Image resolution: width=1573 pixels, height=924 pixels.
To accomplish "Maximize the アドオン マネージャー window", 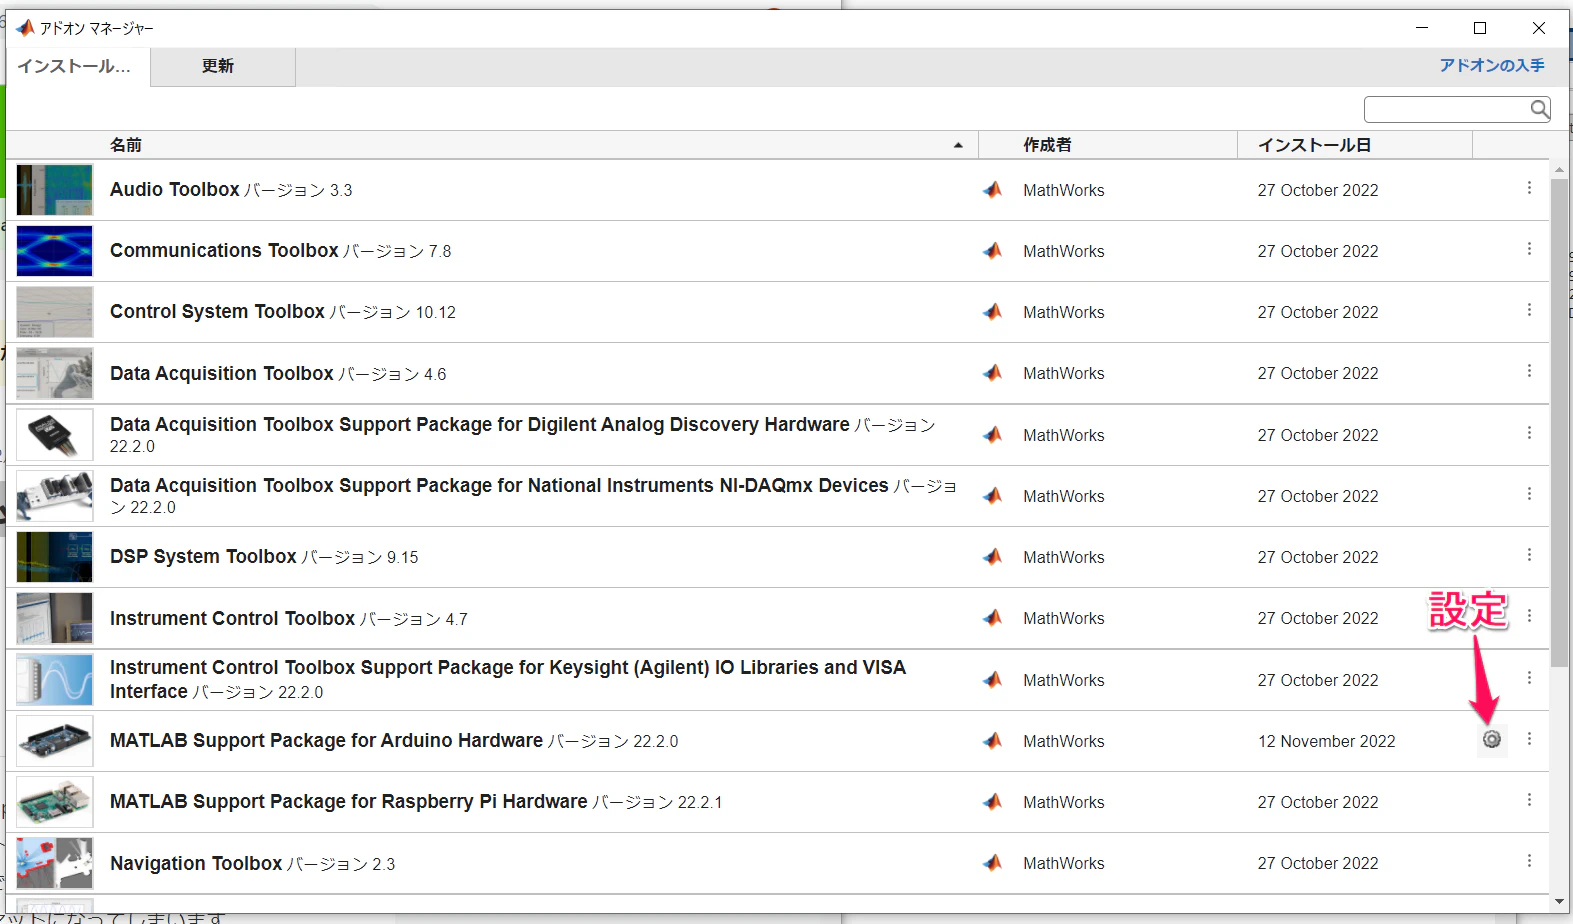I will (x=1480, y=28).
